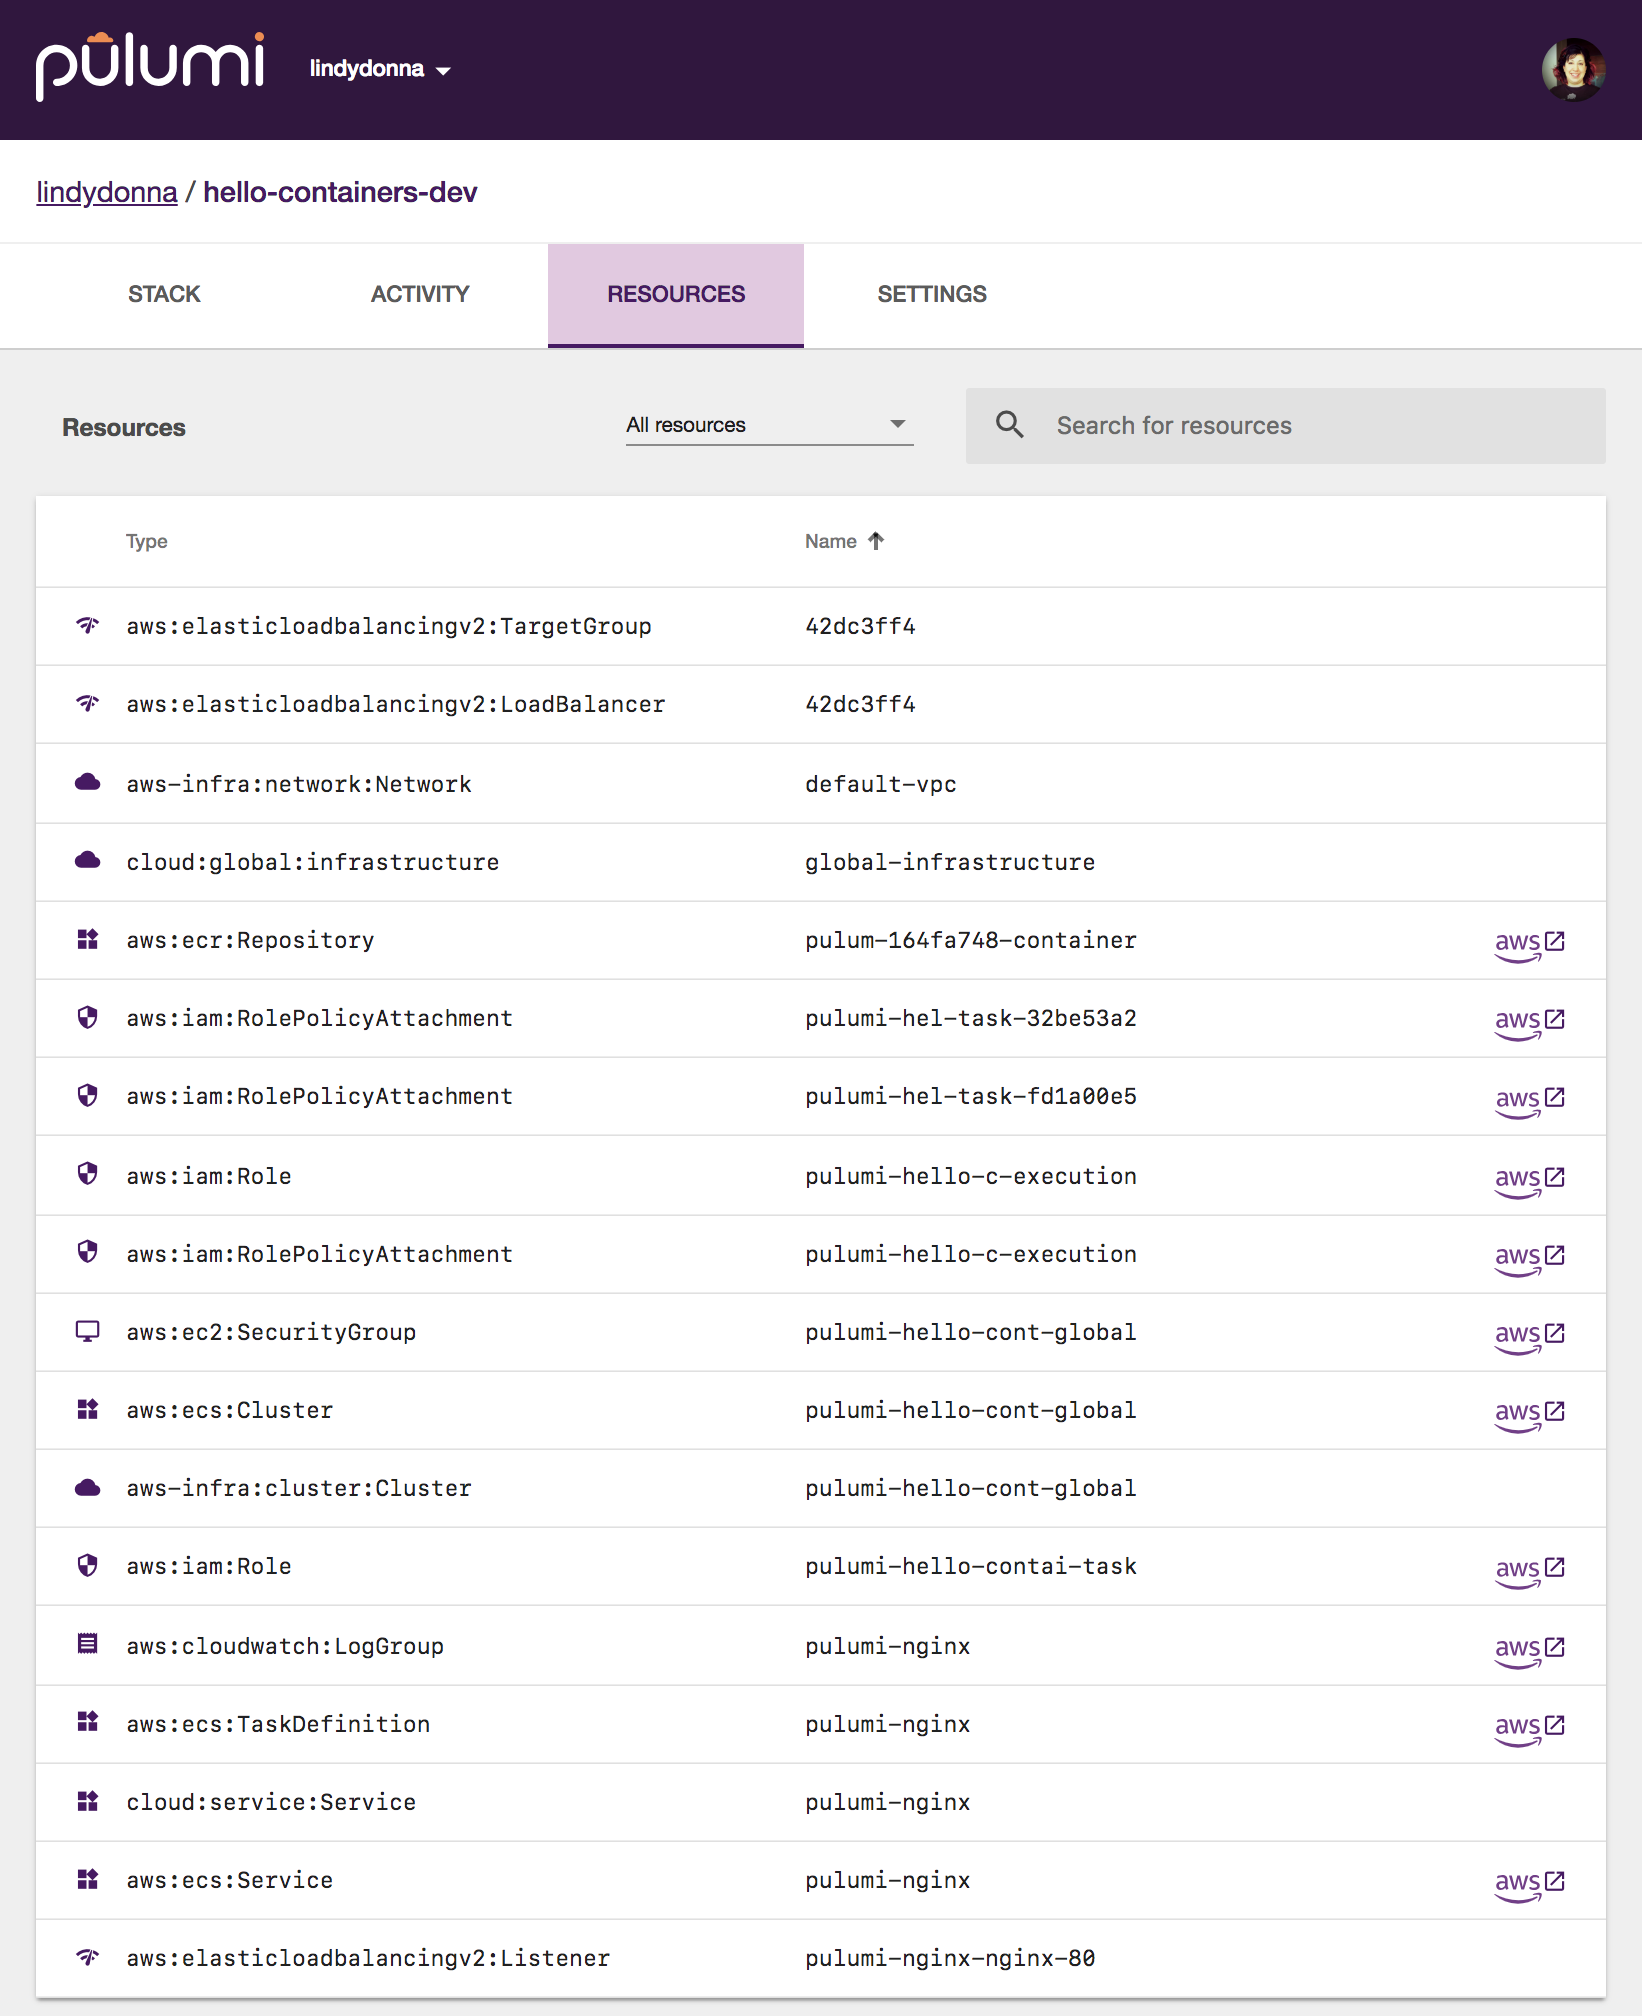Switch to the STACK tab
The width and height of the screenshot is (1642, 2016).
click(x=164, y=294)
